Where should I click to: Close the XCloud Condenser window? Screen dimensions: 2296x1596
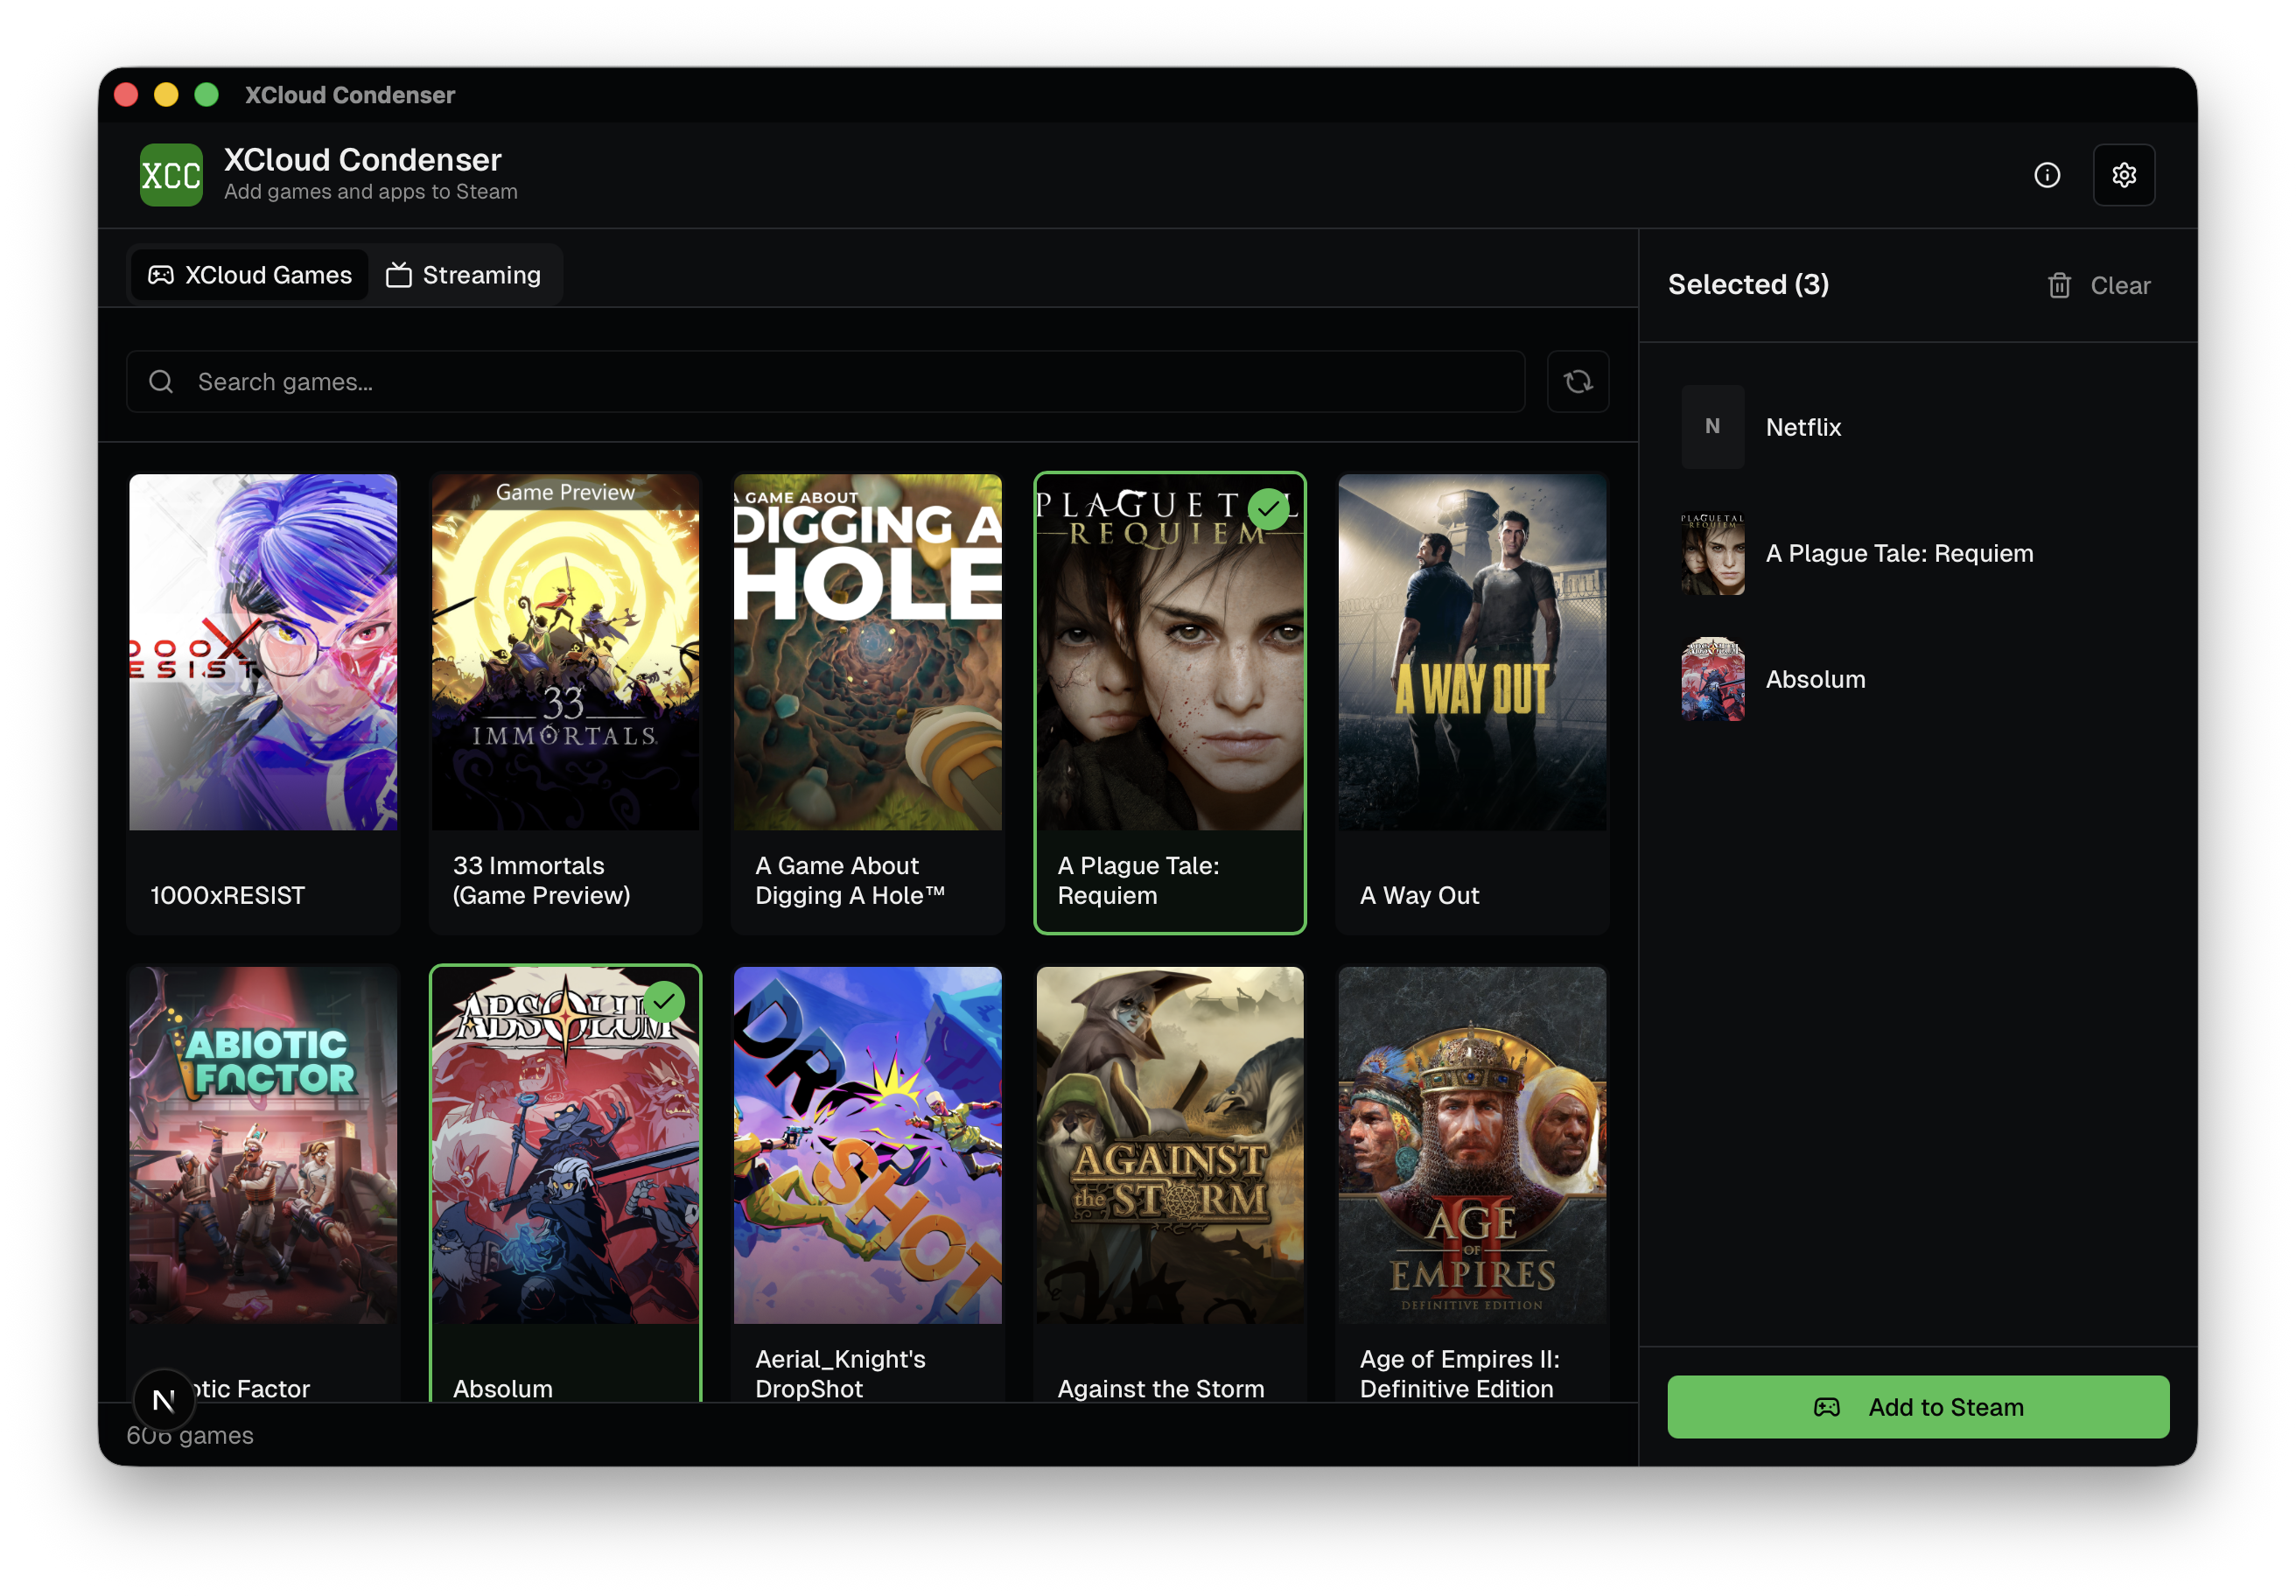(127, 95)
